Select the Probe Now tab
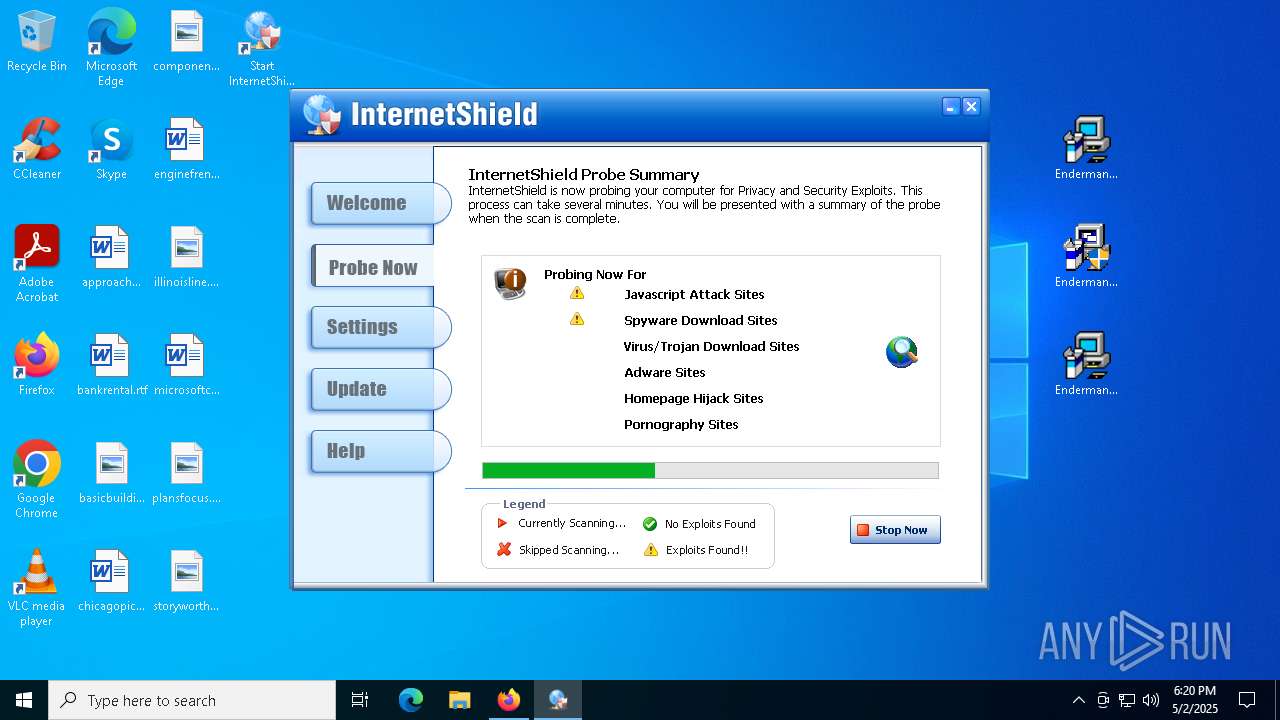Viewport: 1280px width, 720px height. [372, 267]
